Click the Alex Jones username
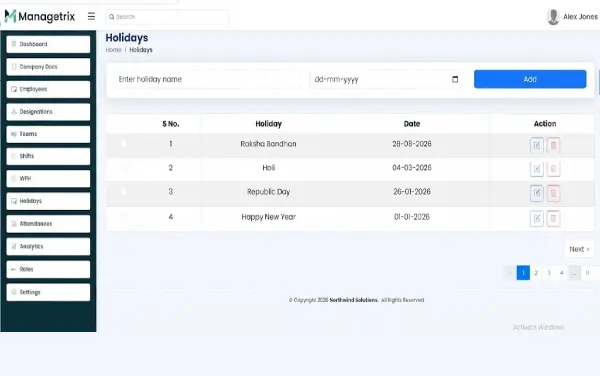The width and height of the screenshot is (600, 376). [580, 17]
